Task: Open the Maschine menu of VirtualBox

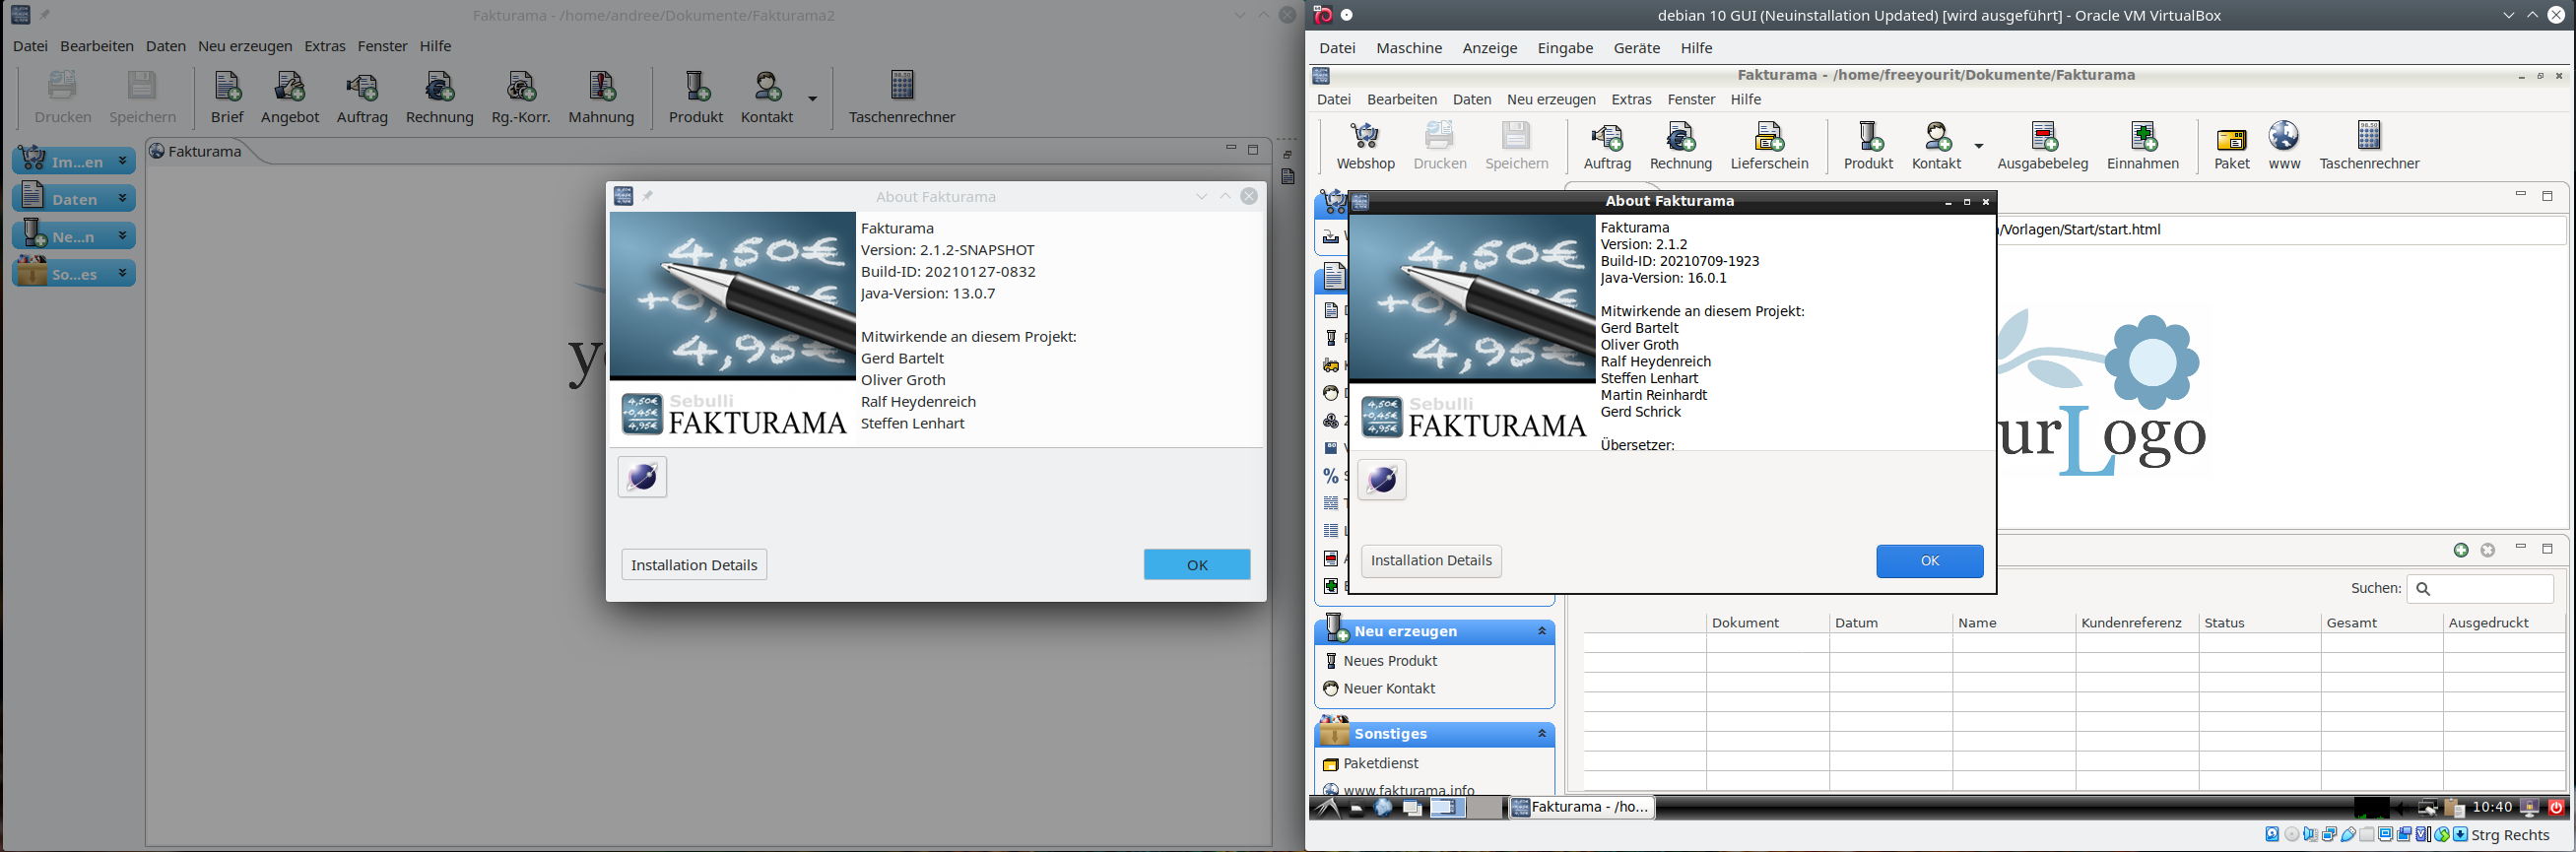Action: click(x=1409, y=48)
